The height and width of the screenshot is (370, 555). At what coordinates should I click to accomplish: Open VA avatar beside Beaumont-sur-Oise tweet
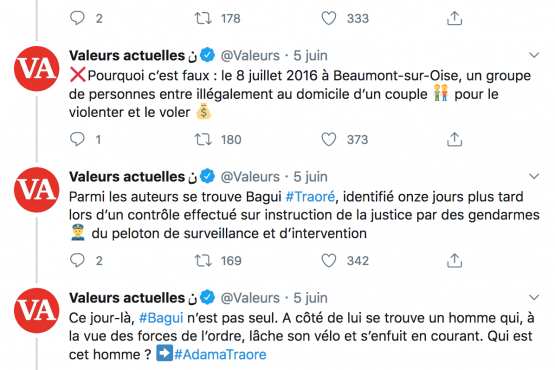(x=37, y=69)
